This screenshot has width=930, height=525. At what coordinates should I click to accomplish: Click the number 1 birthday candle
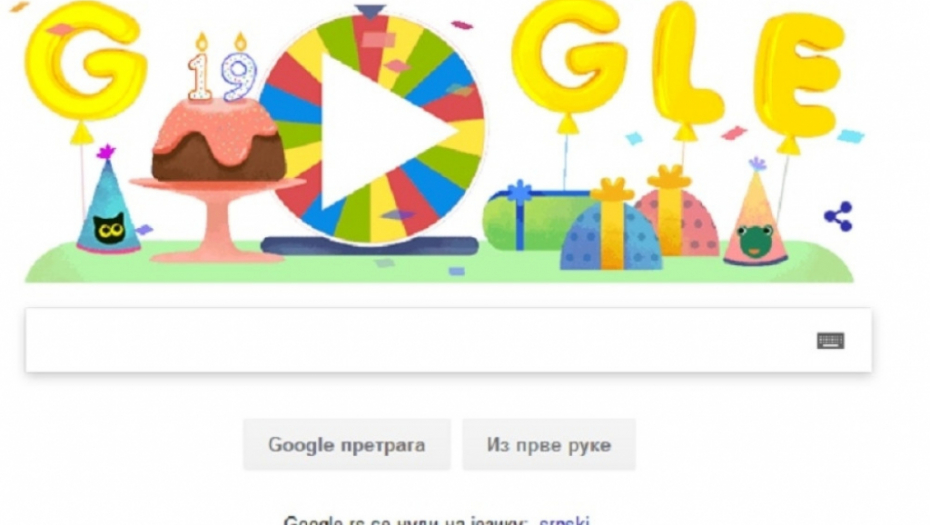pyautogui.click(x=200, y=68)
